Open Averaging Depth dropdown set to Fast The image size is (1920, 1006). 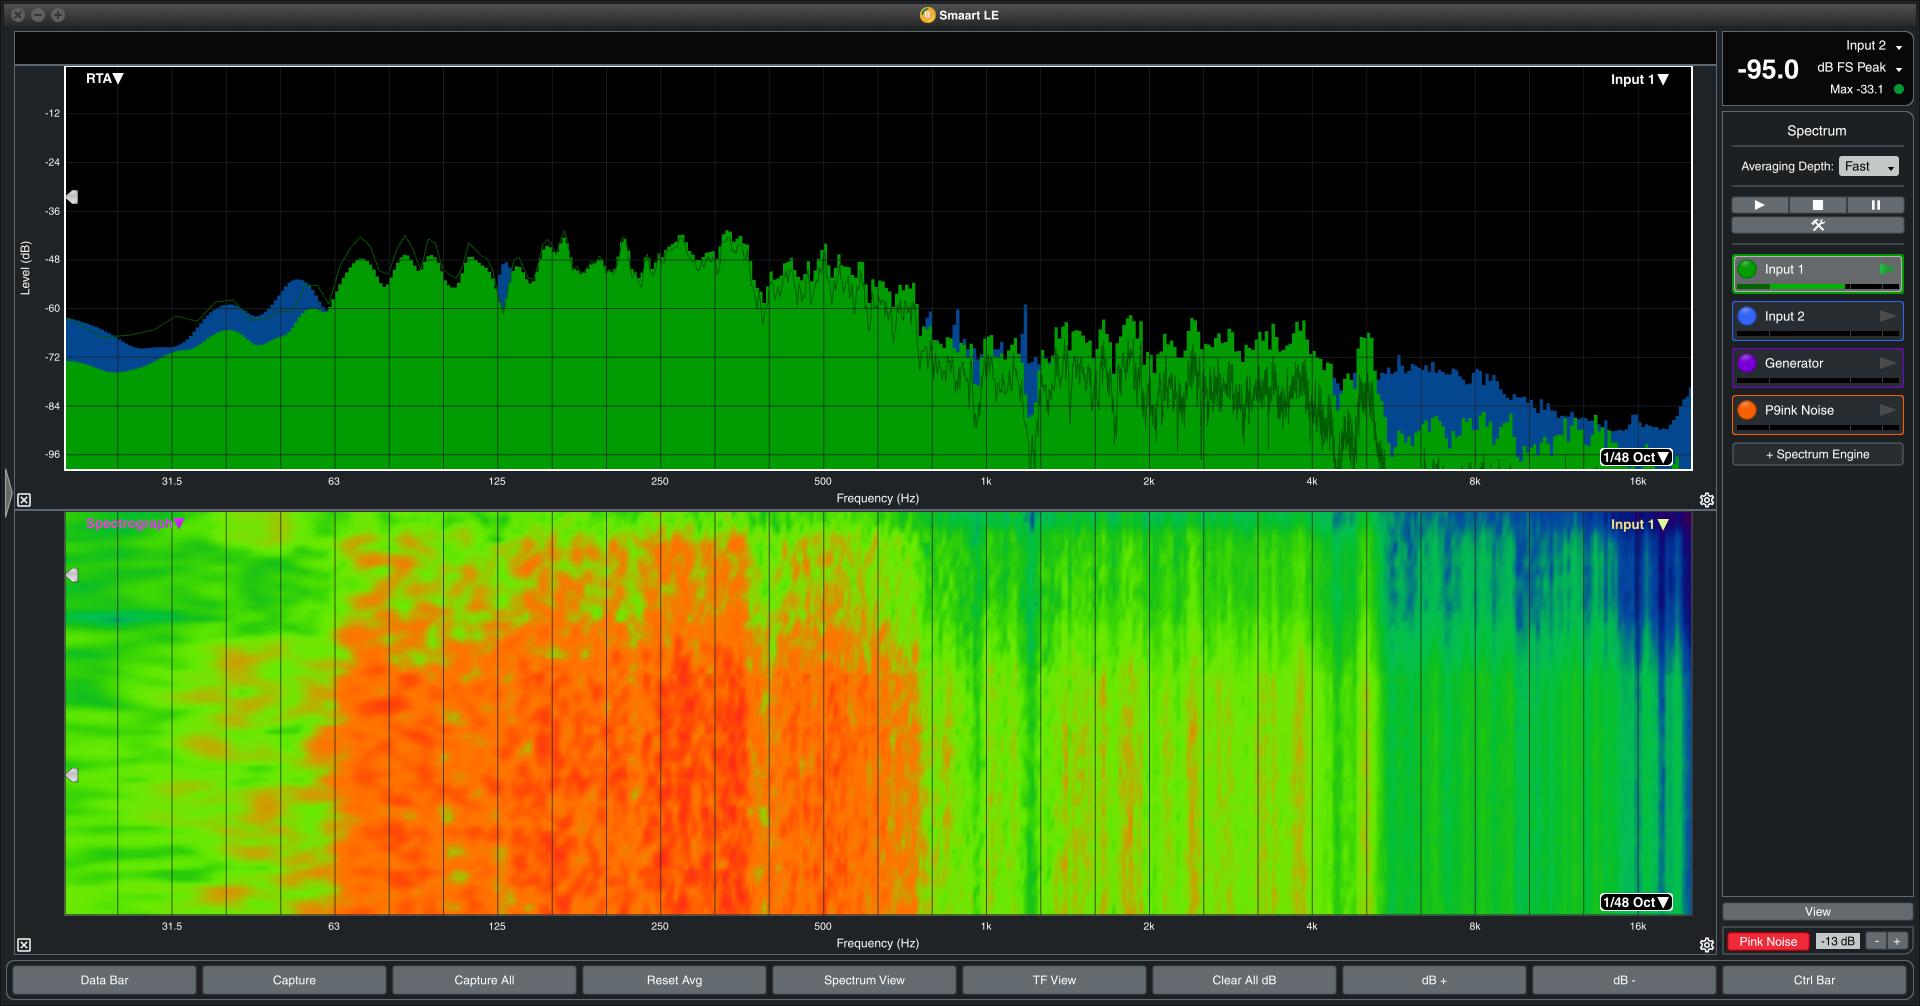click(x=1869, y=166)
